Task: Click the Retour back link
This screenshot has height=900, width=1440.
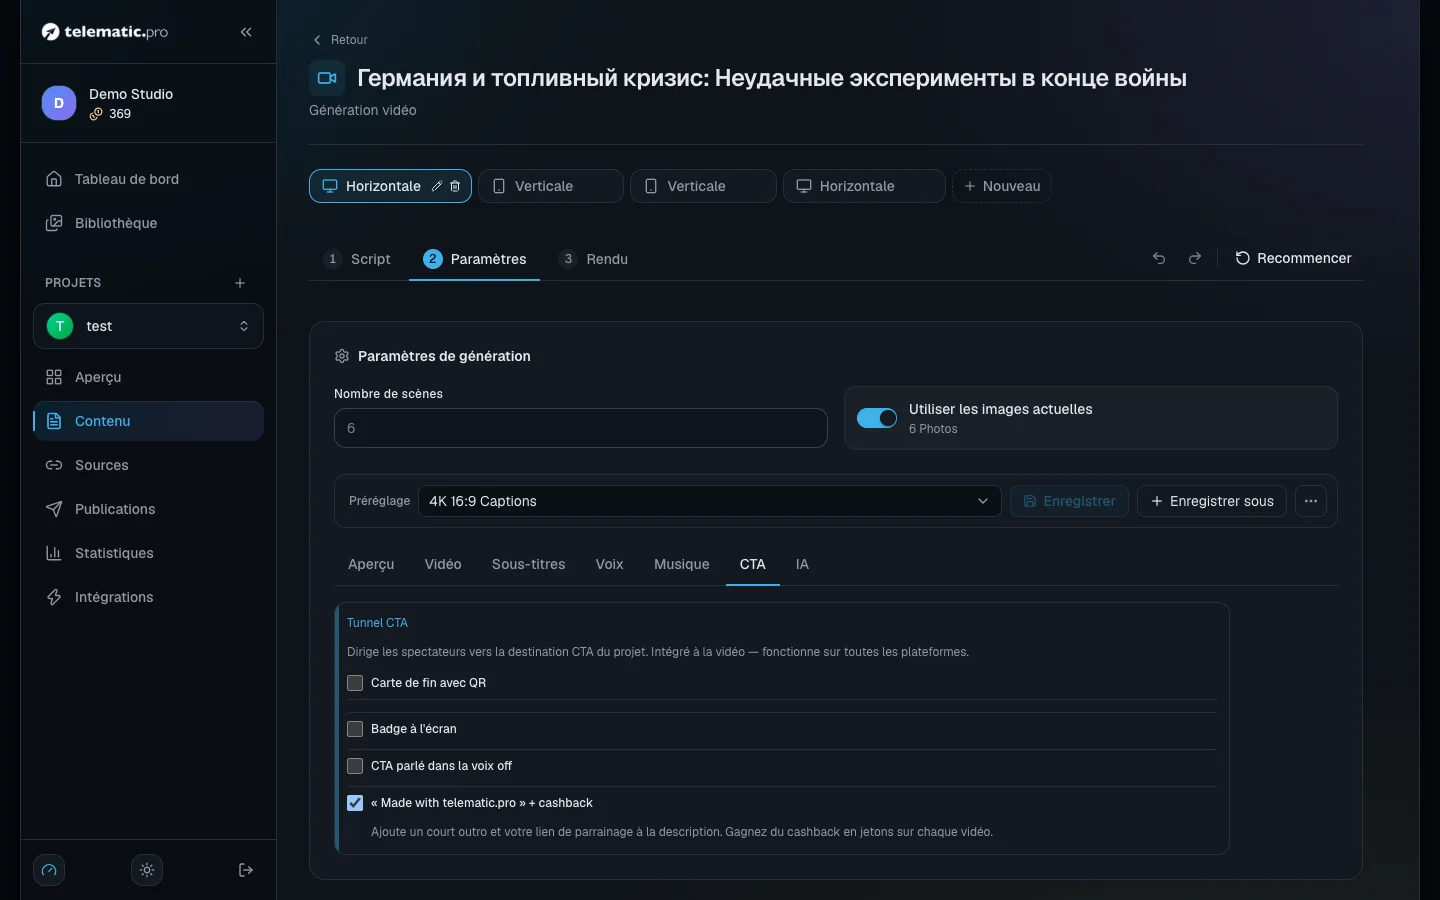Action: click(340, 40)
